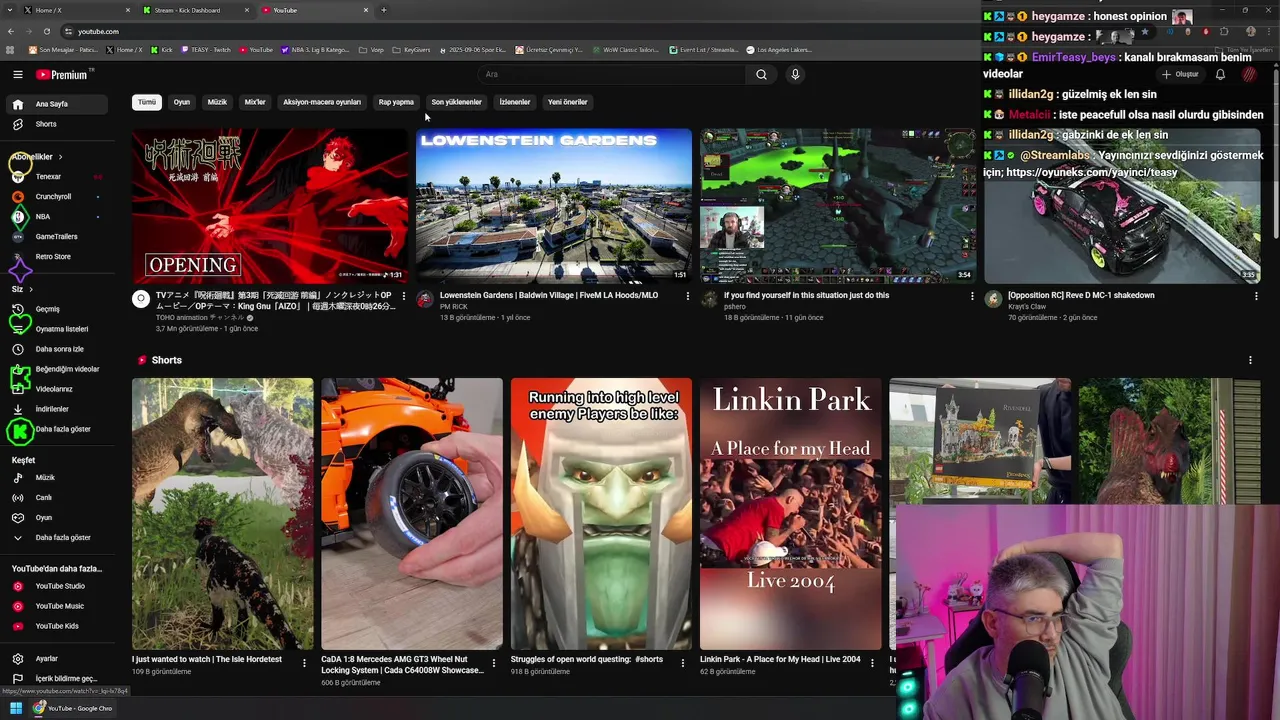The height and width of the screenshot is (720, 1280).
Task: Open the GameTrailers subscription
Action: point(58,237)
